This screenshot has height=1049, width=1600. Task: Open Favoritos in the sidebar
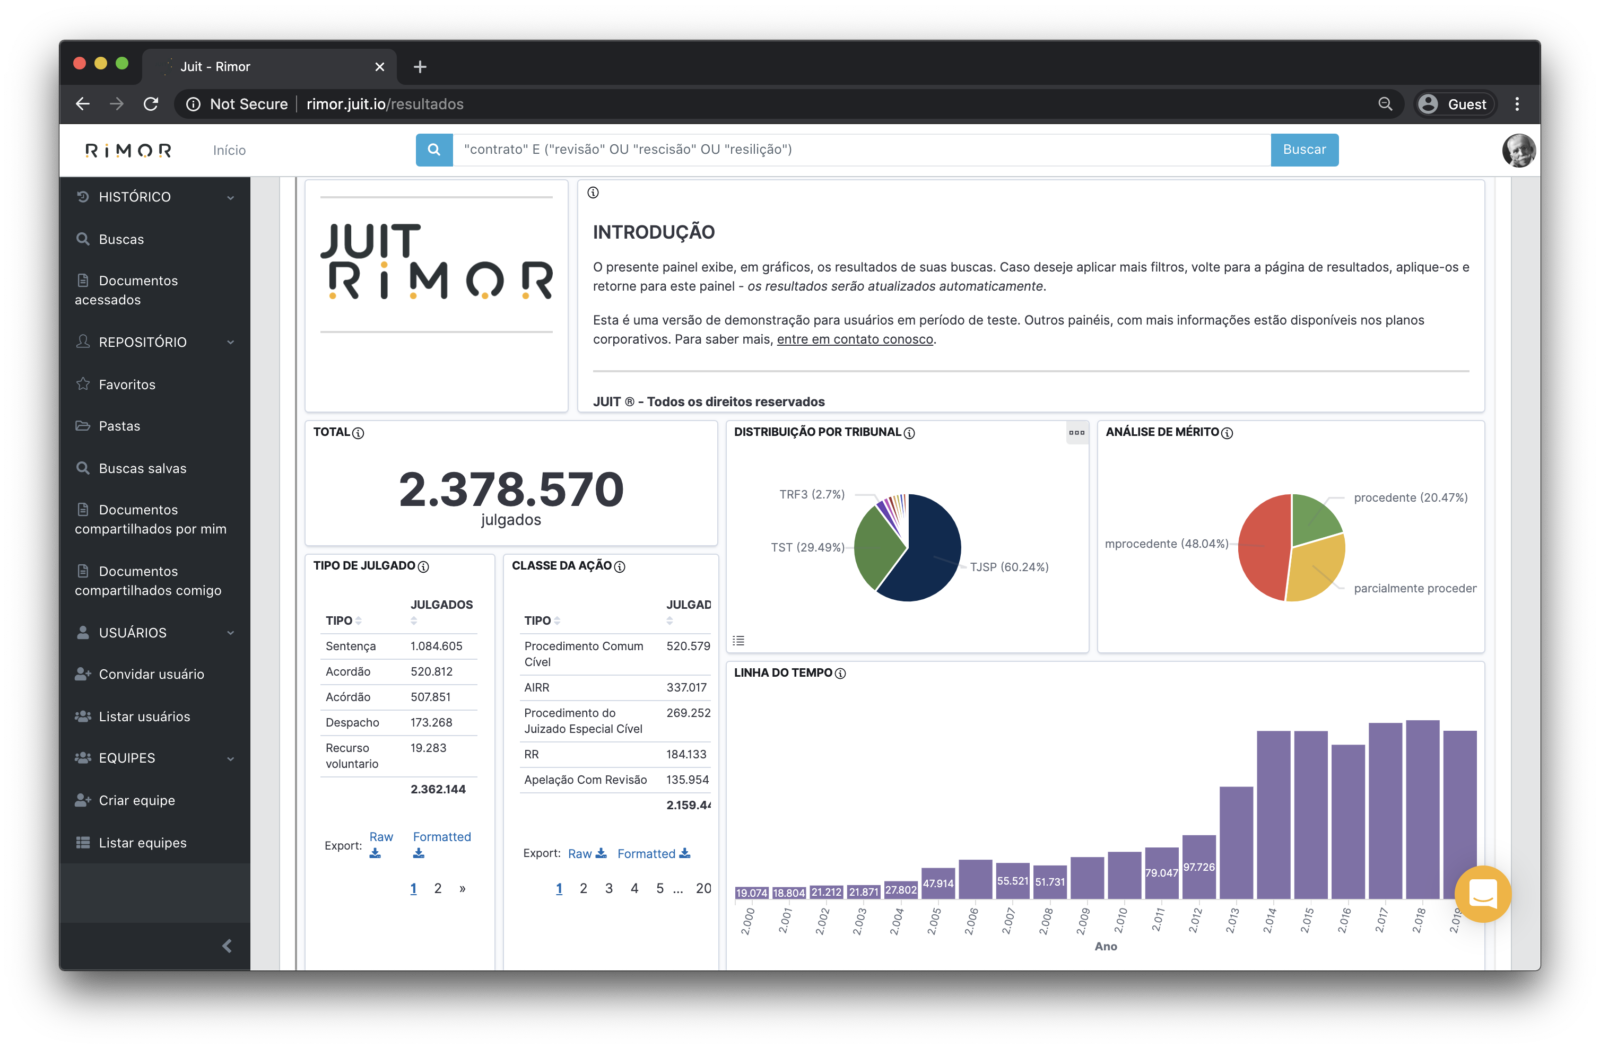(127, 385)
